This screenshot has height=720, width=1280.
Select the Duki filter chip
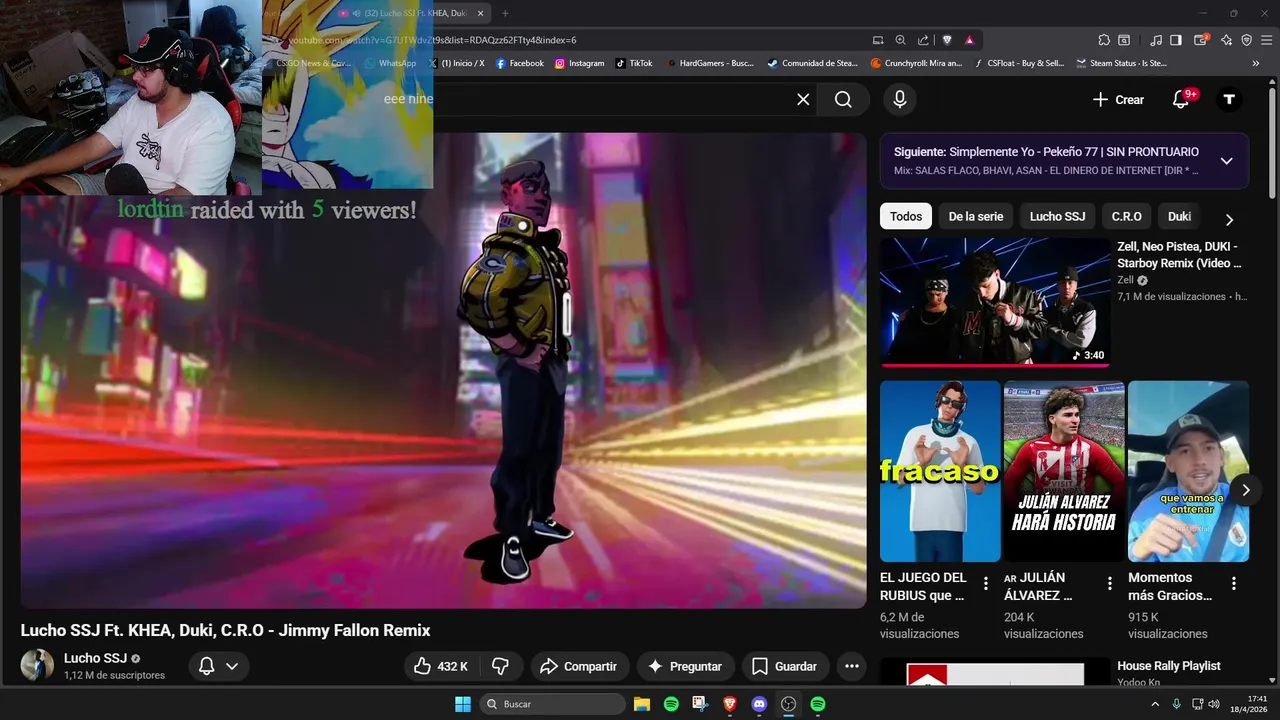(x=1179, y=216)
